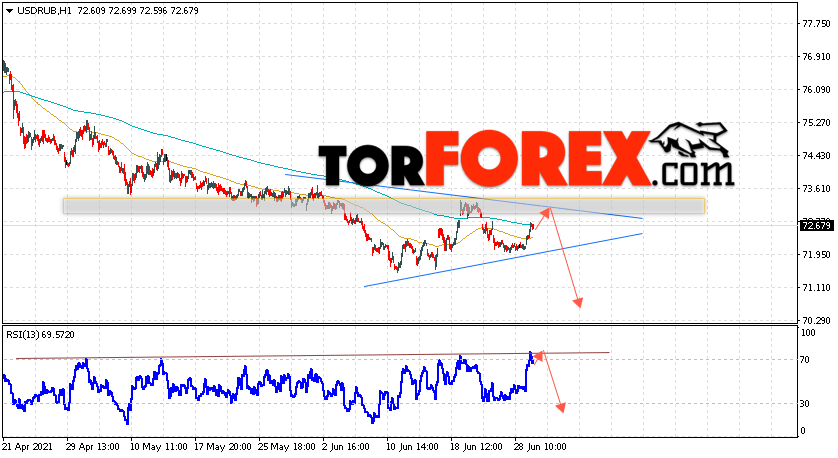Click the 25 May 18:00 time label
This screenshot has width=838, height=458.
[287, 447]
